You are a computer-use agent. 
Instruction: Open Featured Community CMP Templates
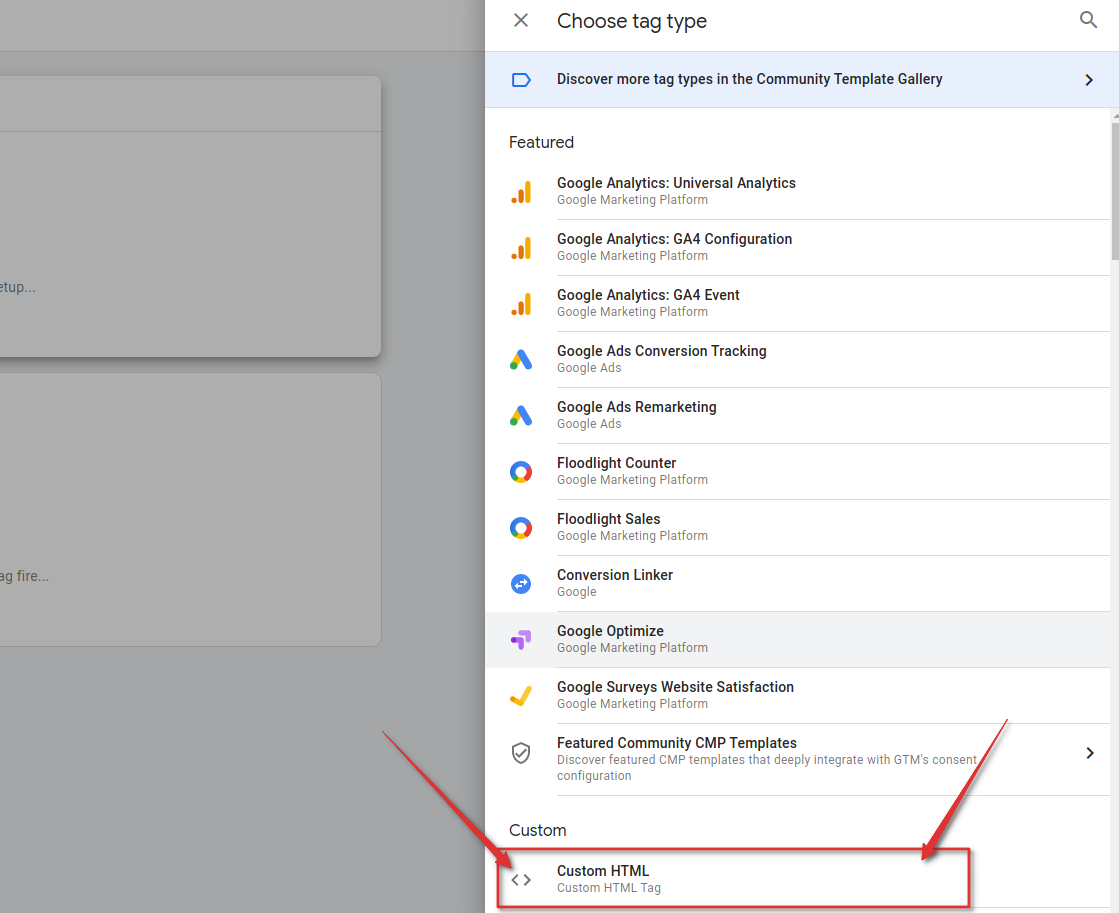[797, 760]
